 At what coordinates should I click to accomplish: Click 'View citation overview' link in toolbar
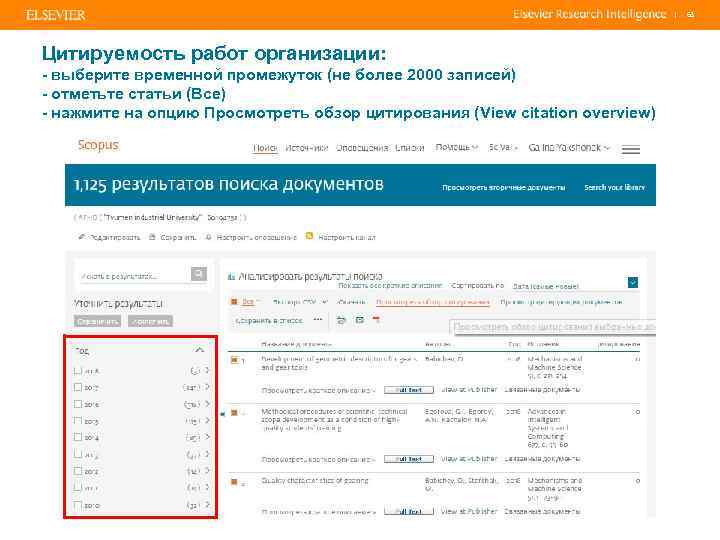[x=433, y=302]
